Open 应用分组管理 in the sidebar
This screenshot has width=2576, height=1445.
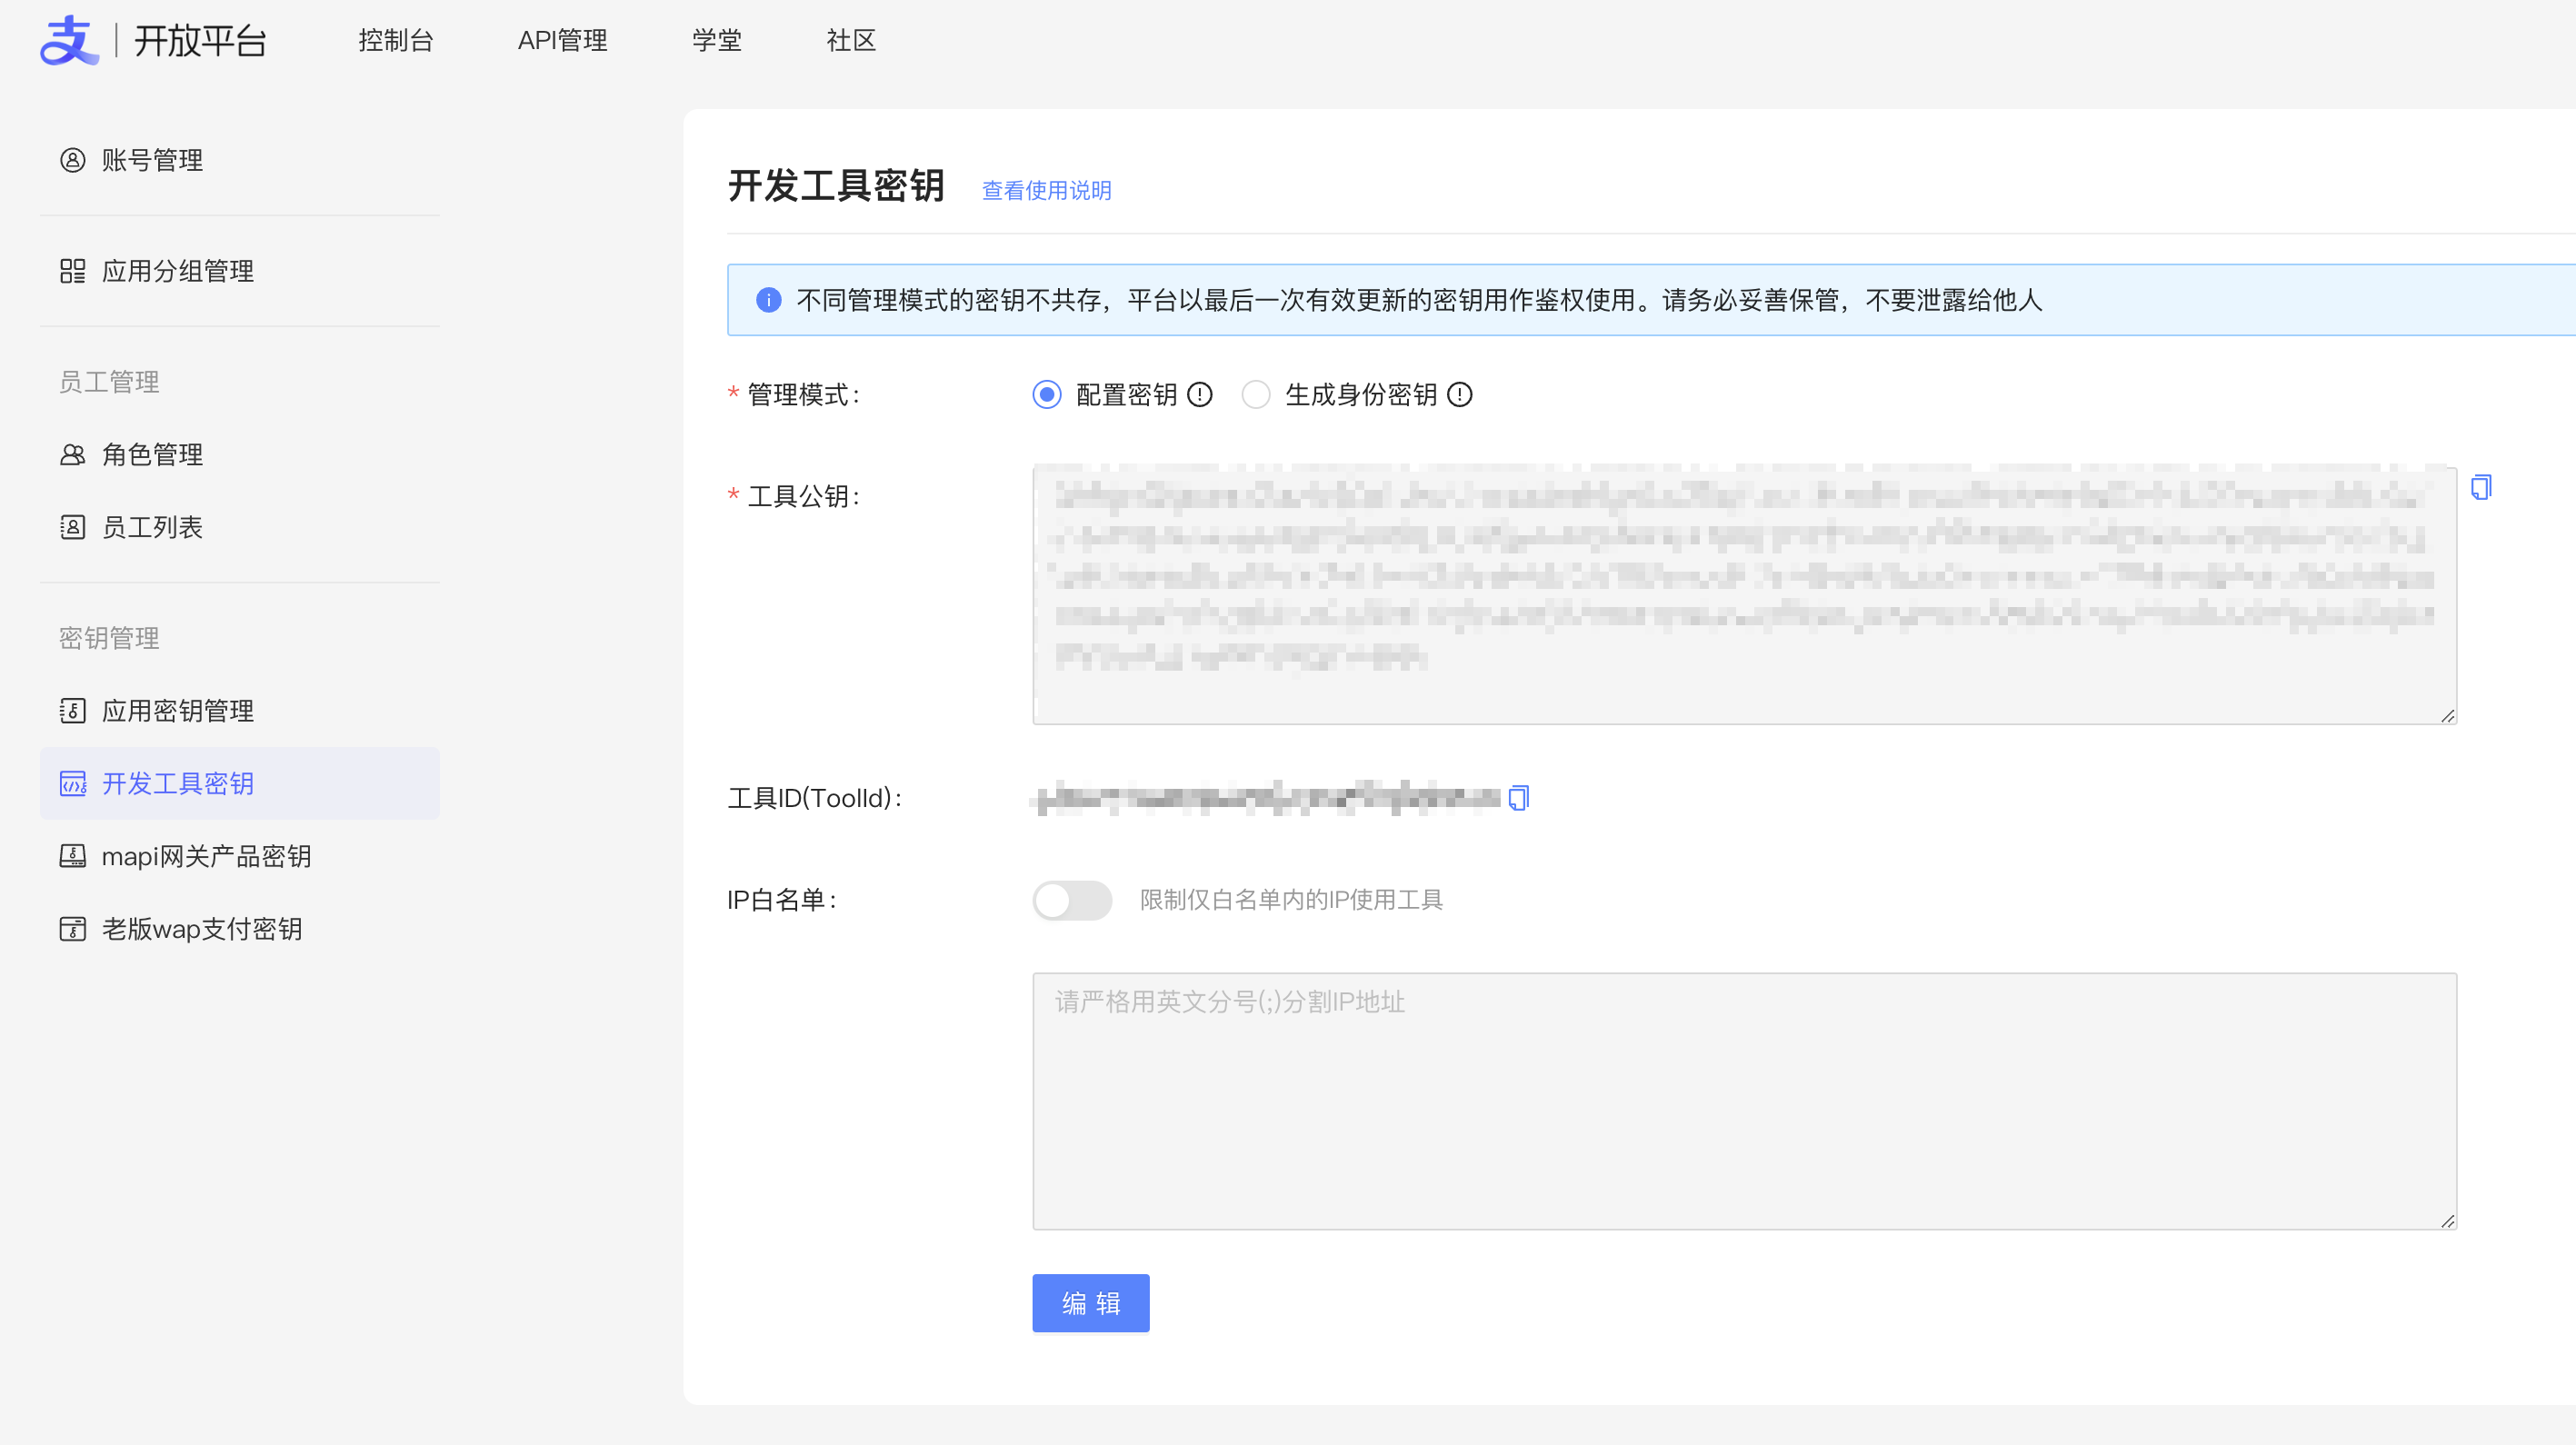tap(177, 271)
